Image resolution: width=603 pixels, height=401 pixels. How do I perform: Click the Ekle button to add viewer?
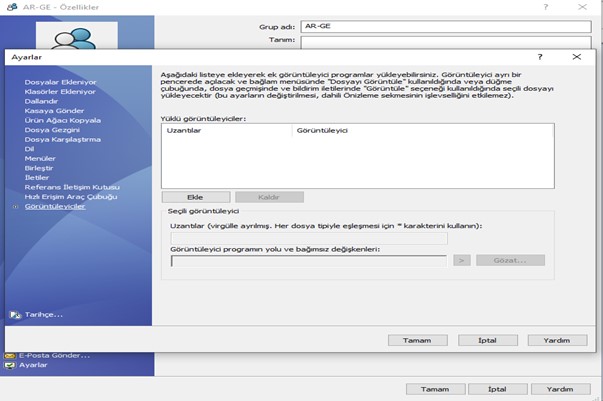pyautogui.click(x=195, y=197)
